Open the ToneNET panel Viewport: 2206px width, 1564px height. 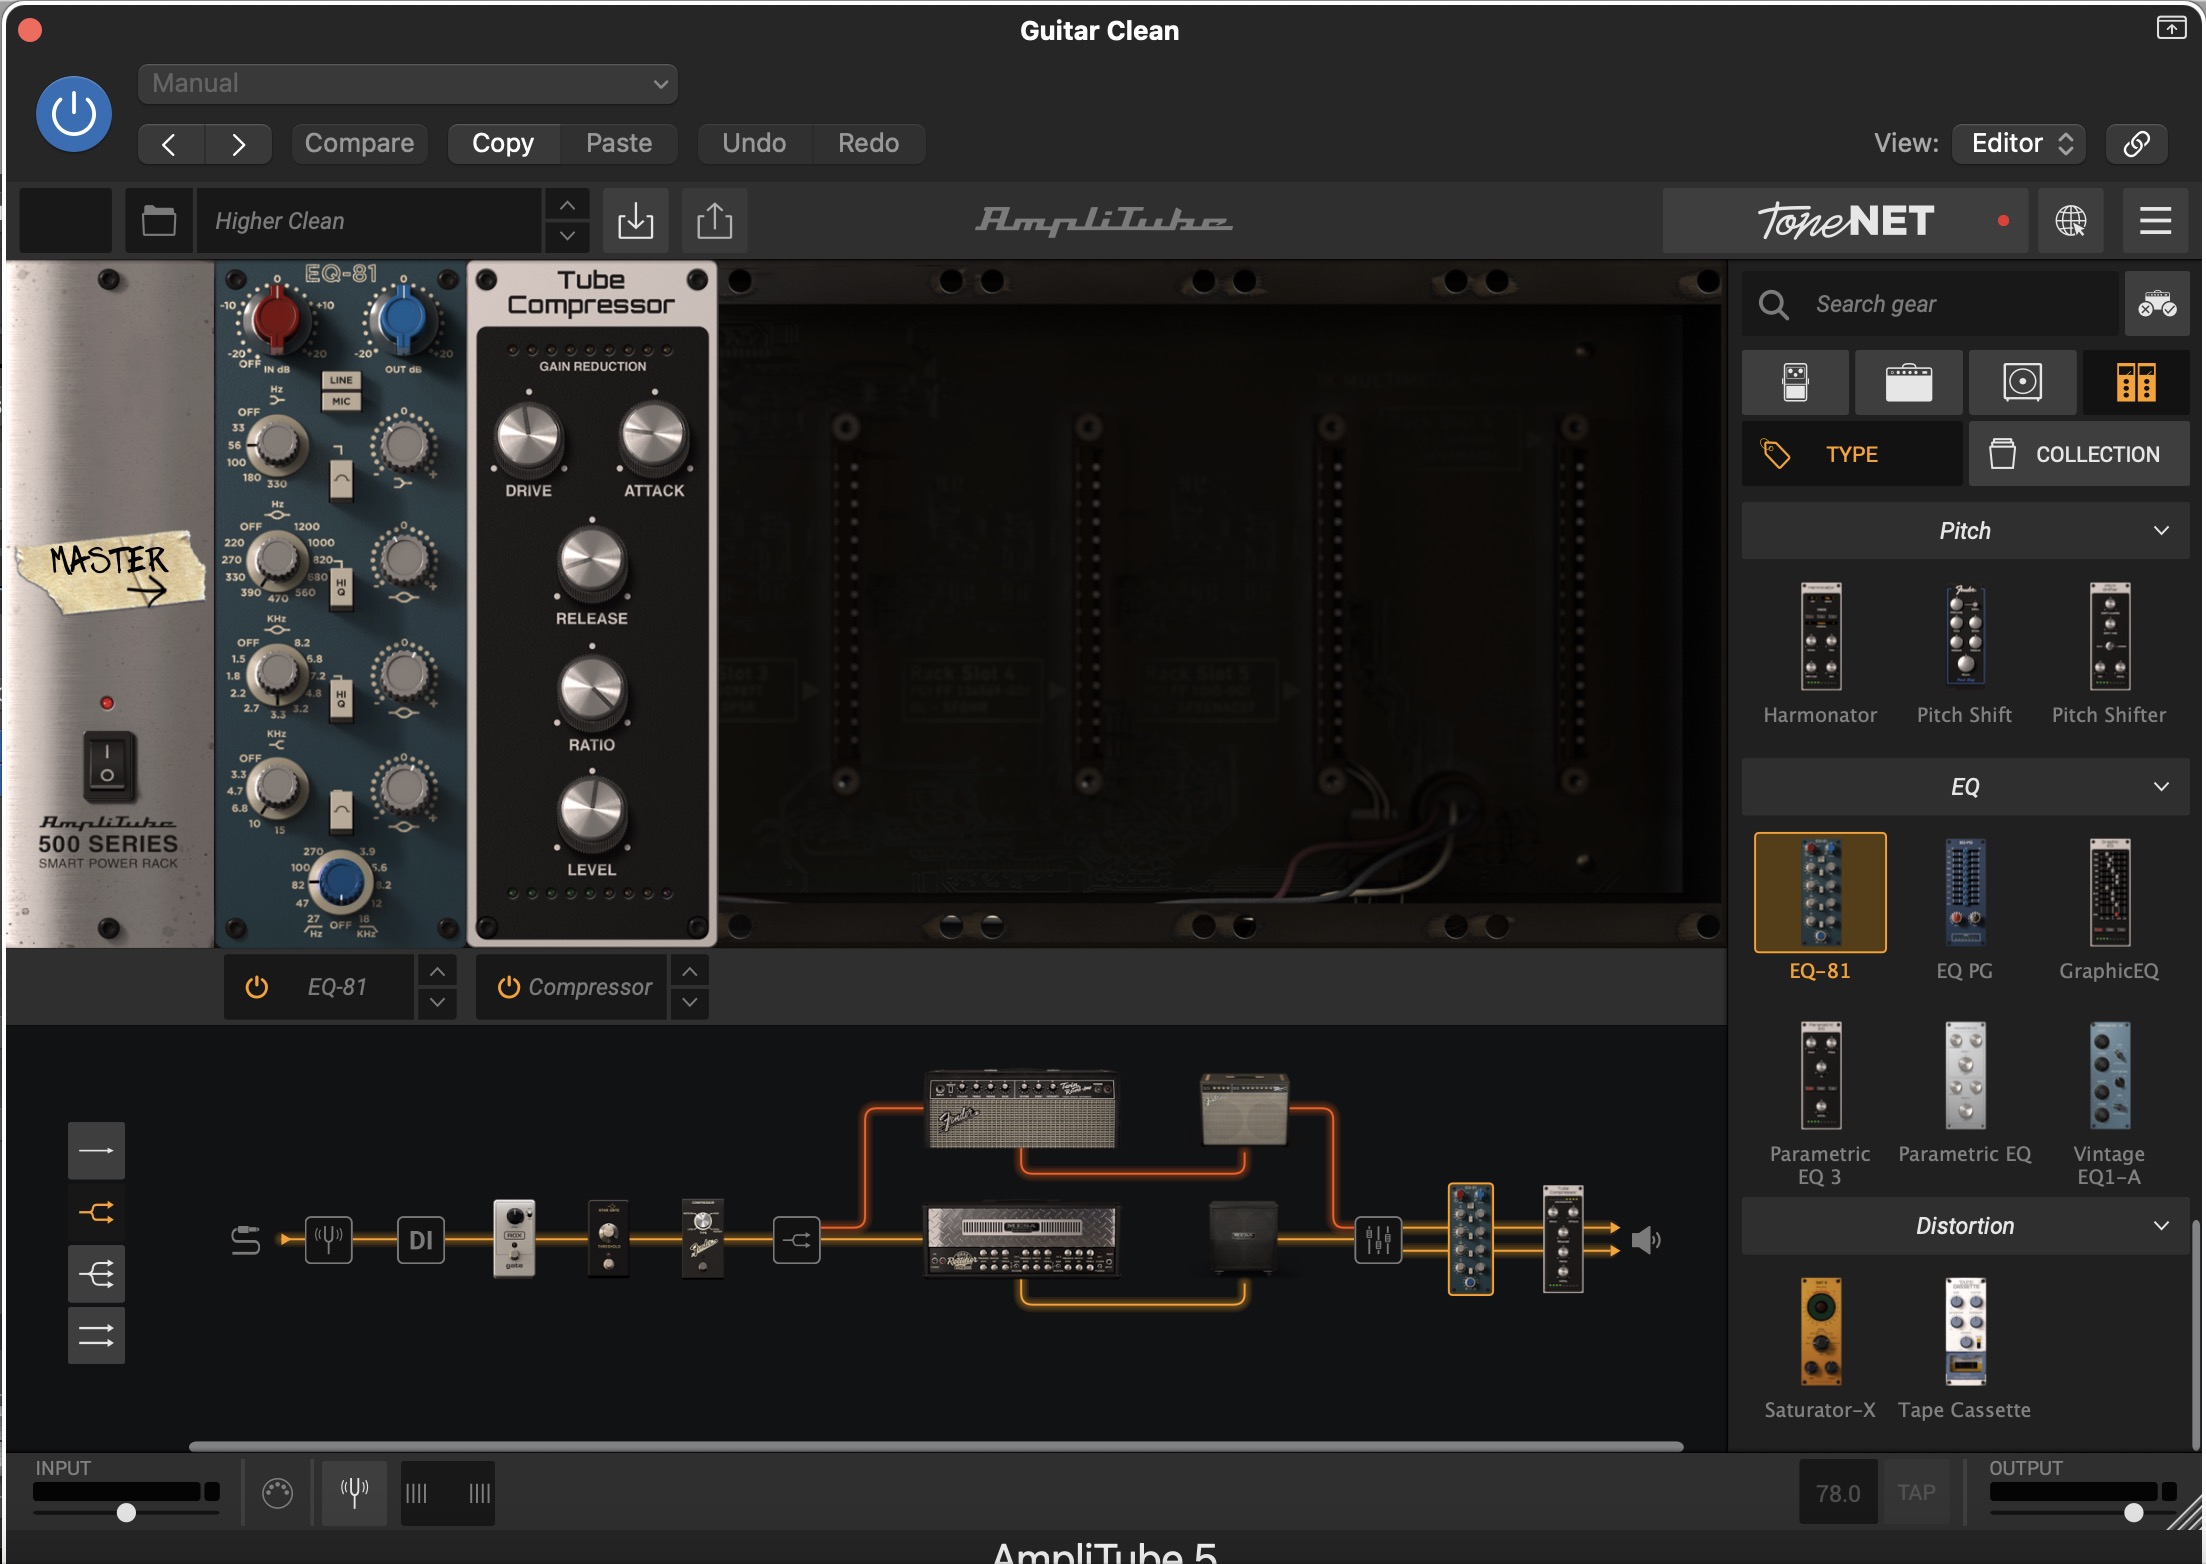point(1845,221)
